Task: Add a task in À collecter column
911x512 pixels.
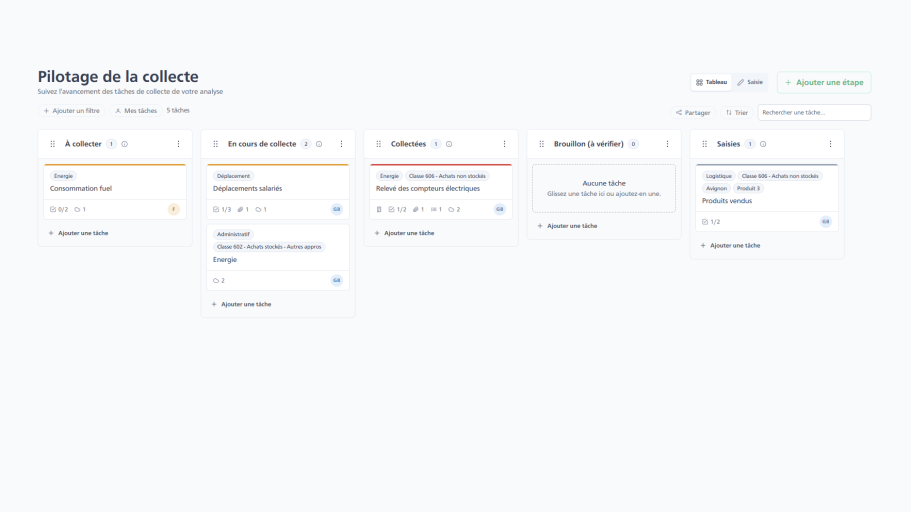Action: click(x=78, y=233)
